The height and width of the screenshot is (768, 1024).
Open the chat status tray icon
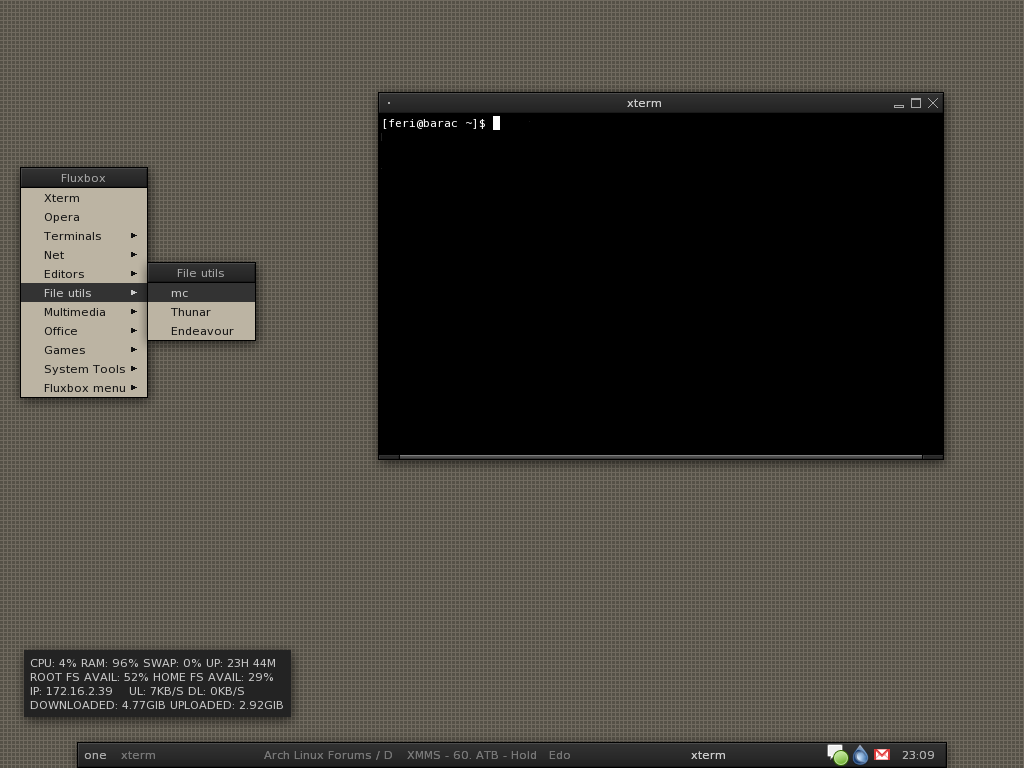(837, 755)
